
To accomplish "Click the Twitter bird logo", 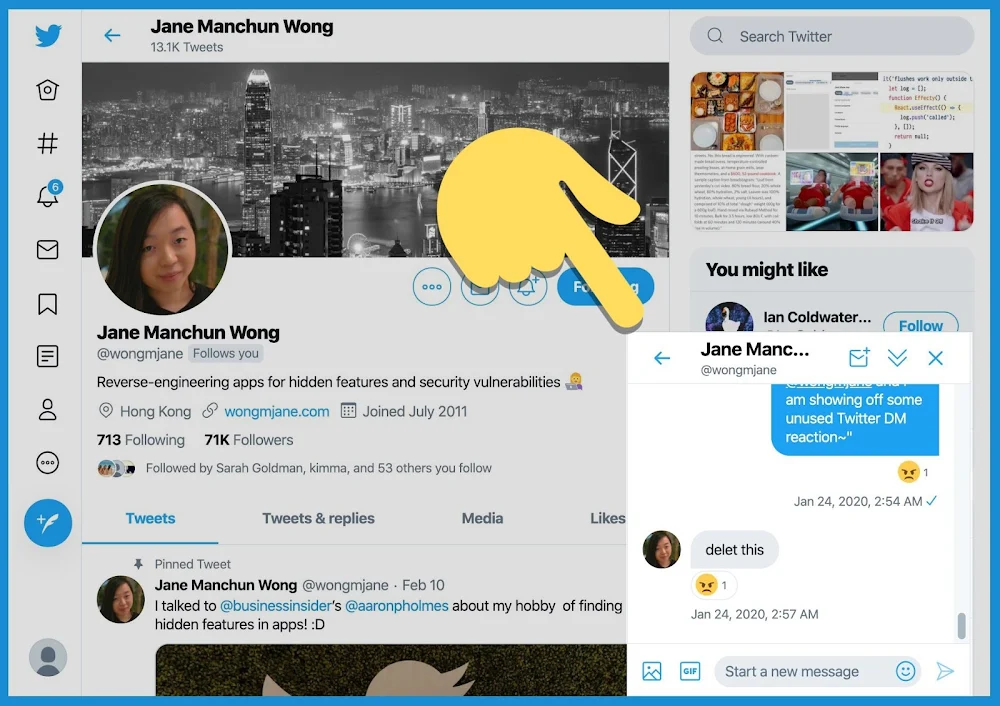I will tap(48, 35).
